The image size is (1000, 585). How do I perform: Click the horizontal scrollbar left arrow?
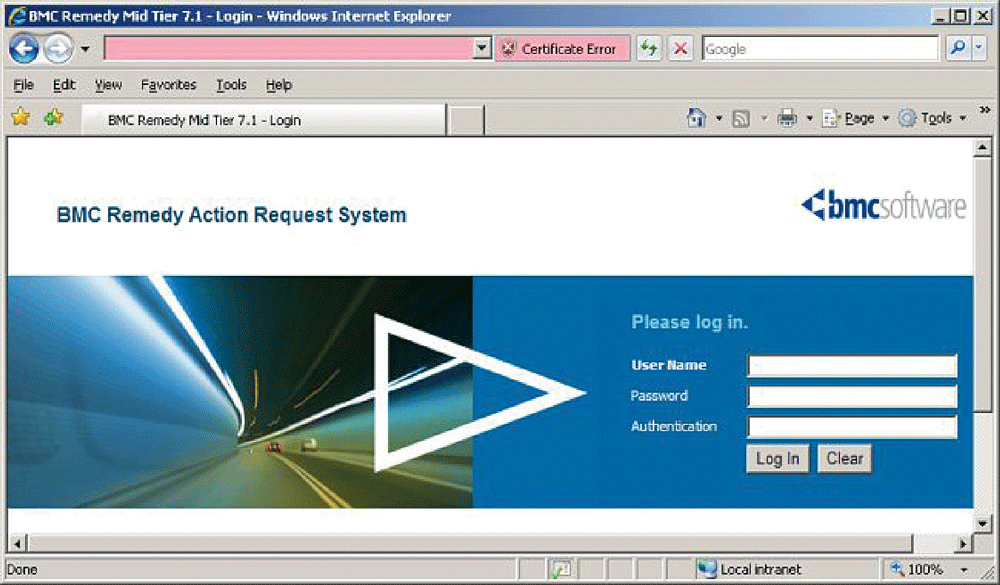click(17, 544)
